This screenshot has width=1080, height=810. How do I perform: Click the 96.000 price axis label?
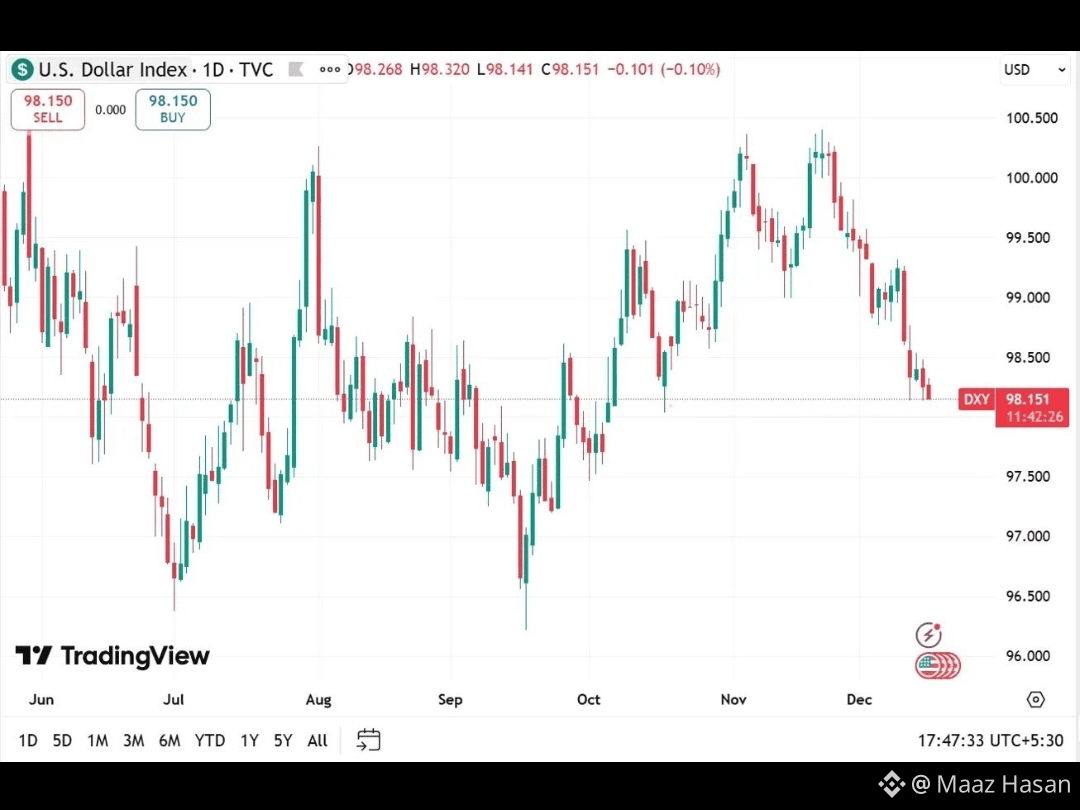coord(1028,656)
